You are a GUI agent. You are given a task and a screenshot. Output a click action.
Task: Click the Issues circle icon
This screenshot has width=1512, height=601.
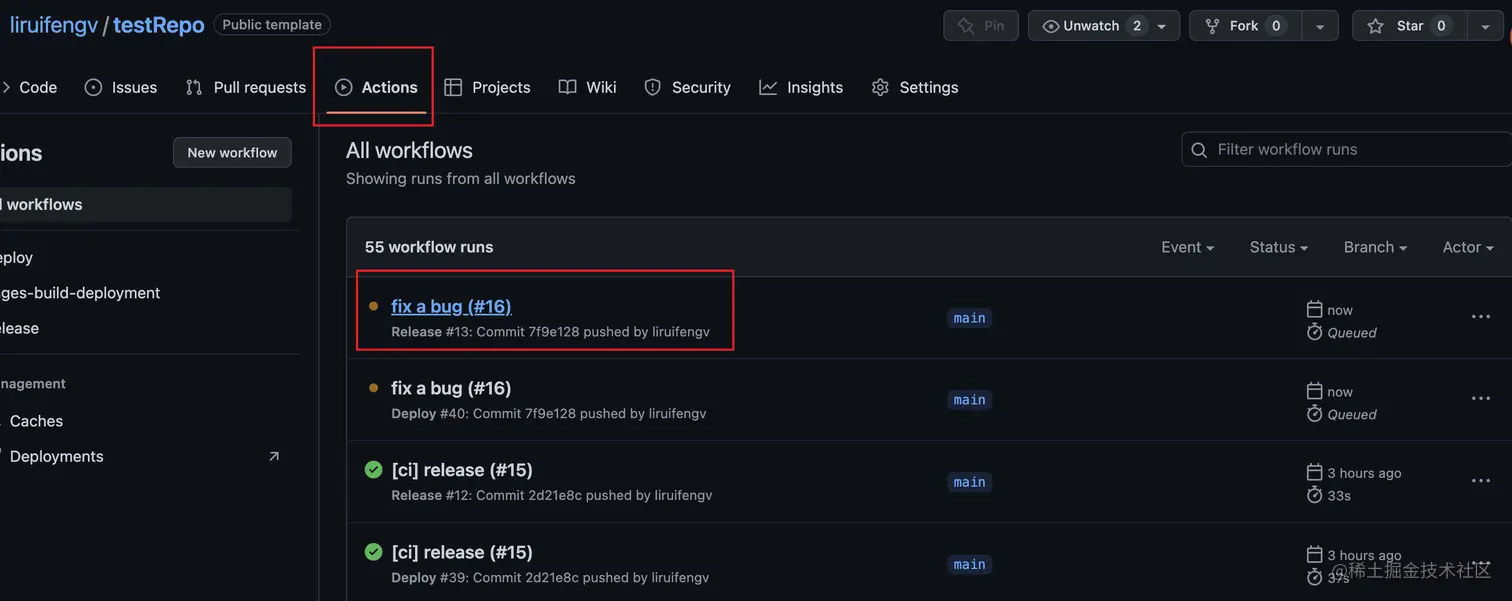pos(93,87)
